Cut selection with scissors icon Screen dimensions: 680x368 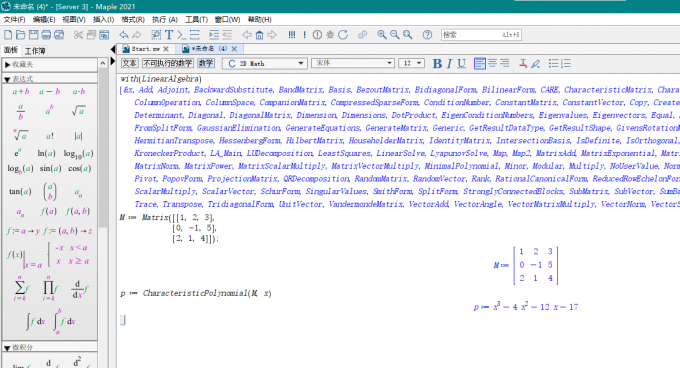pos(78,35)
